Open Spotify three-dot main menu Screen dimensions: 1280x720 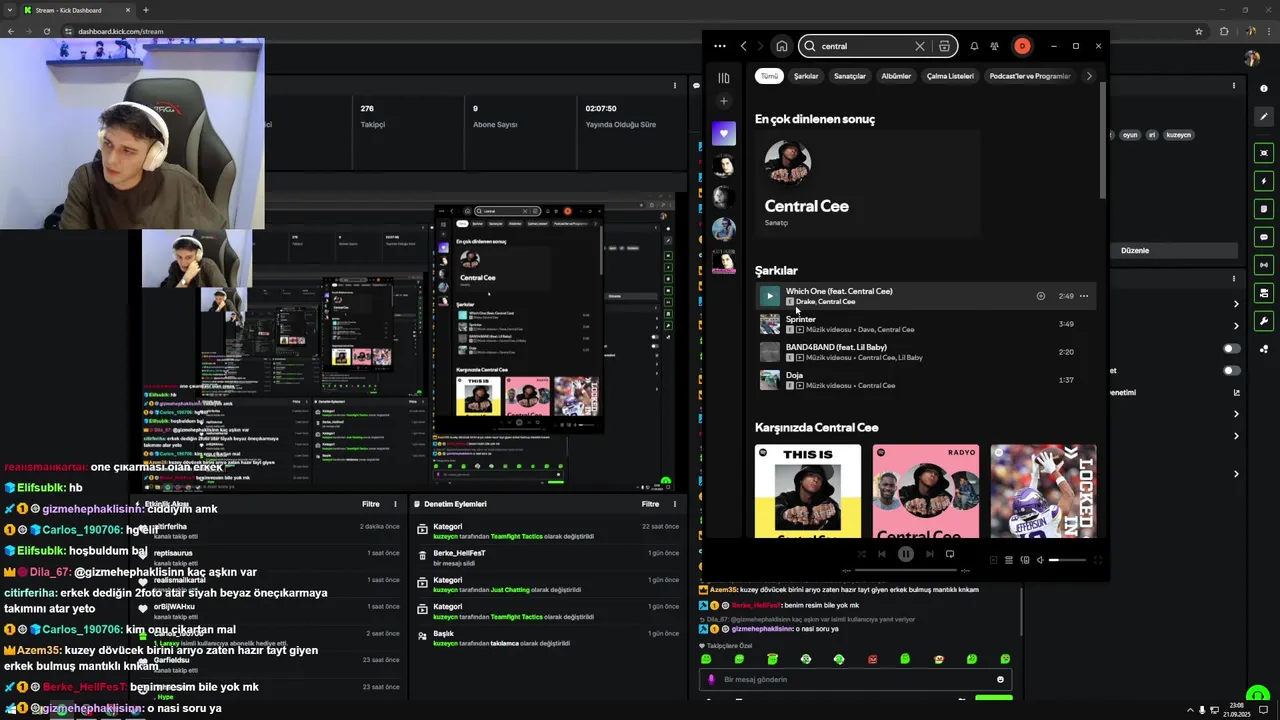pyautogui.click(x=720, y=46)
